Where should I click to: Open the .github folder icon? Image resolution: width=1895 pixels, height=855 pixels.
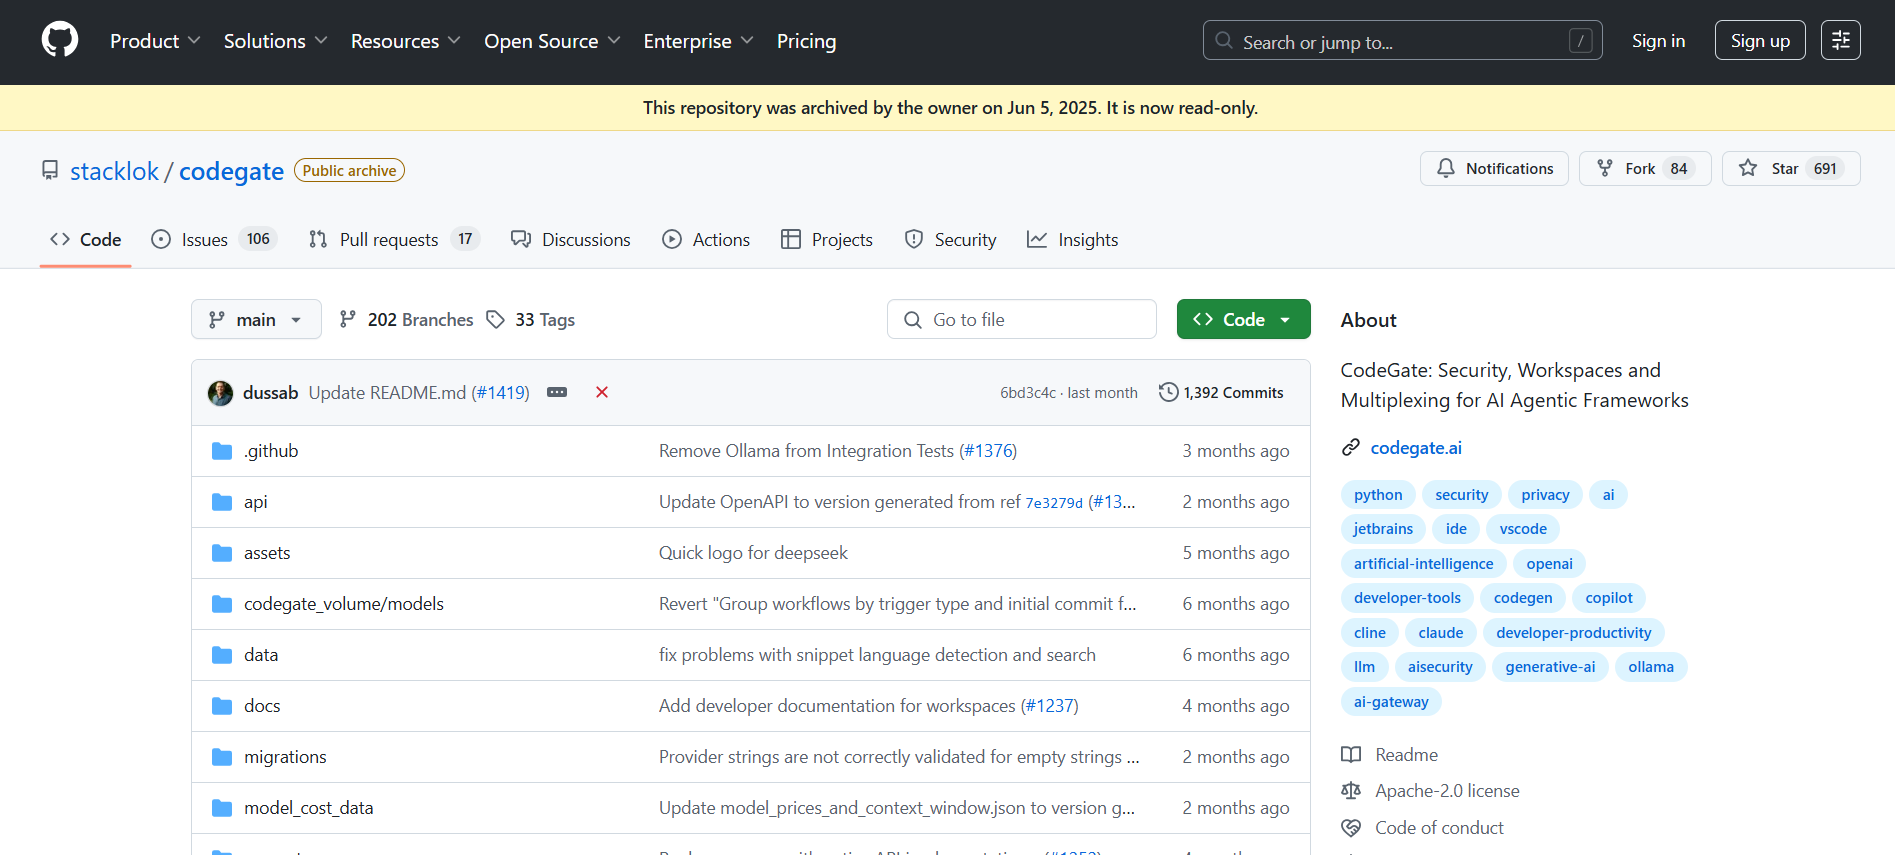pyautogui.click(x=222, y=451)
